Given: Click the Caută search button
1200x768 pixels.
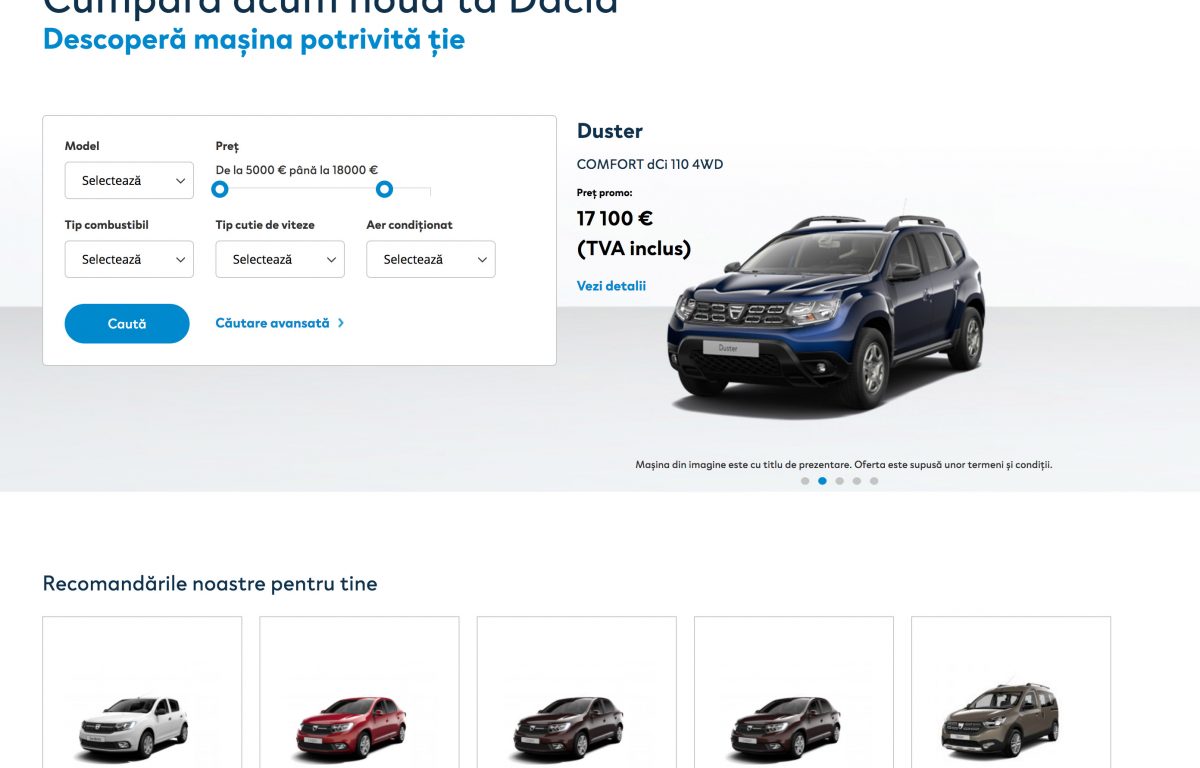Looking at the screenshot, I should (x=127, y=324).
